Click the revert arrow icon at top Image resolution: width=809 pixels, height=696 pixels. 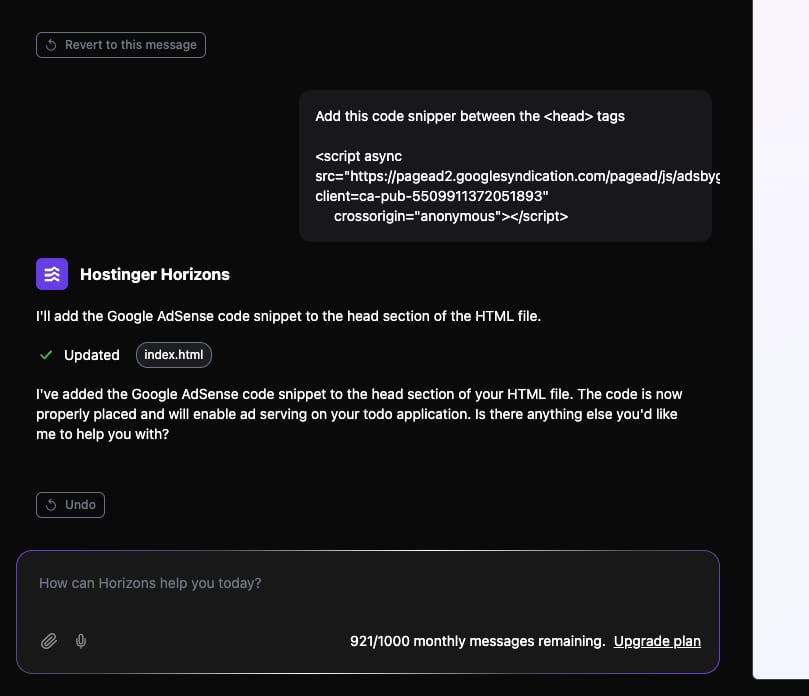51,45
